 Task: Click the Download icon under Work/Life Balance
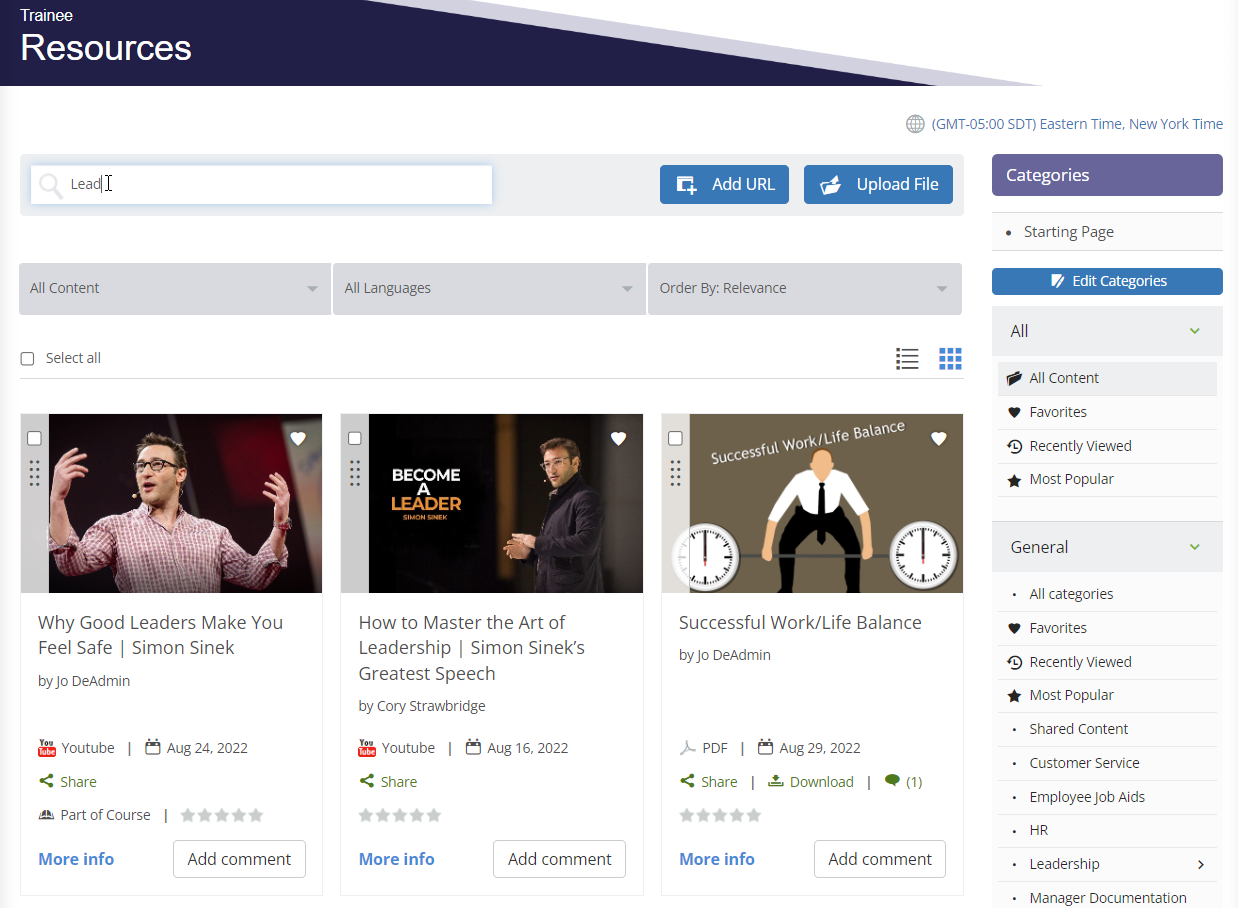coord(777,781)
